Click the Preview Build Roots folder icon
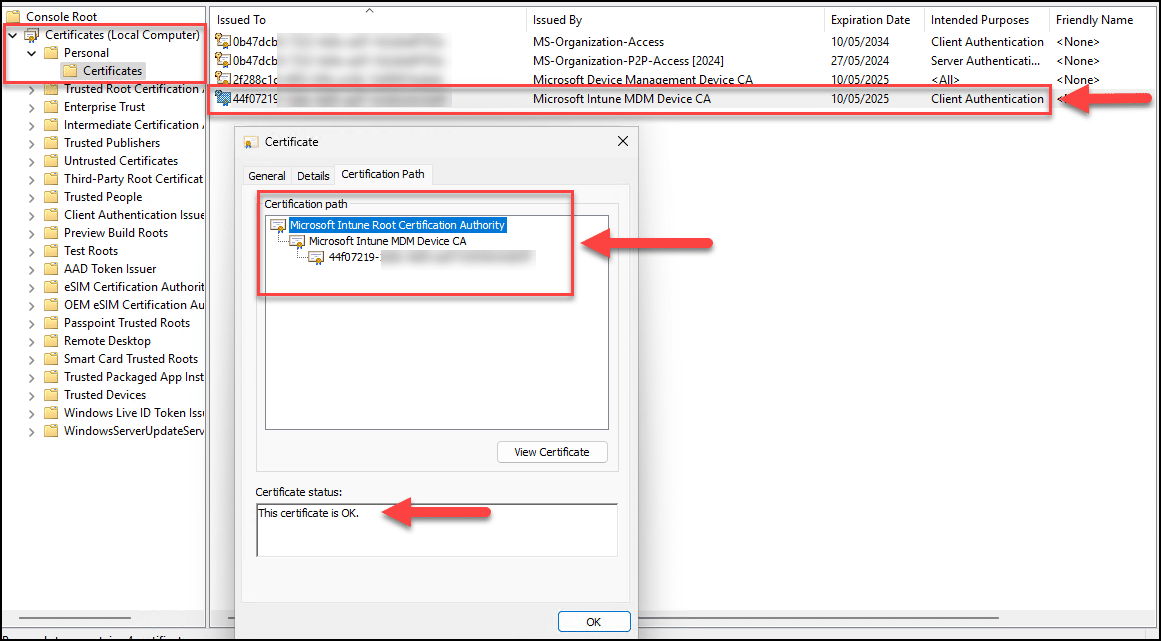 51,232
